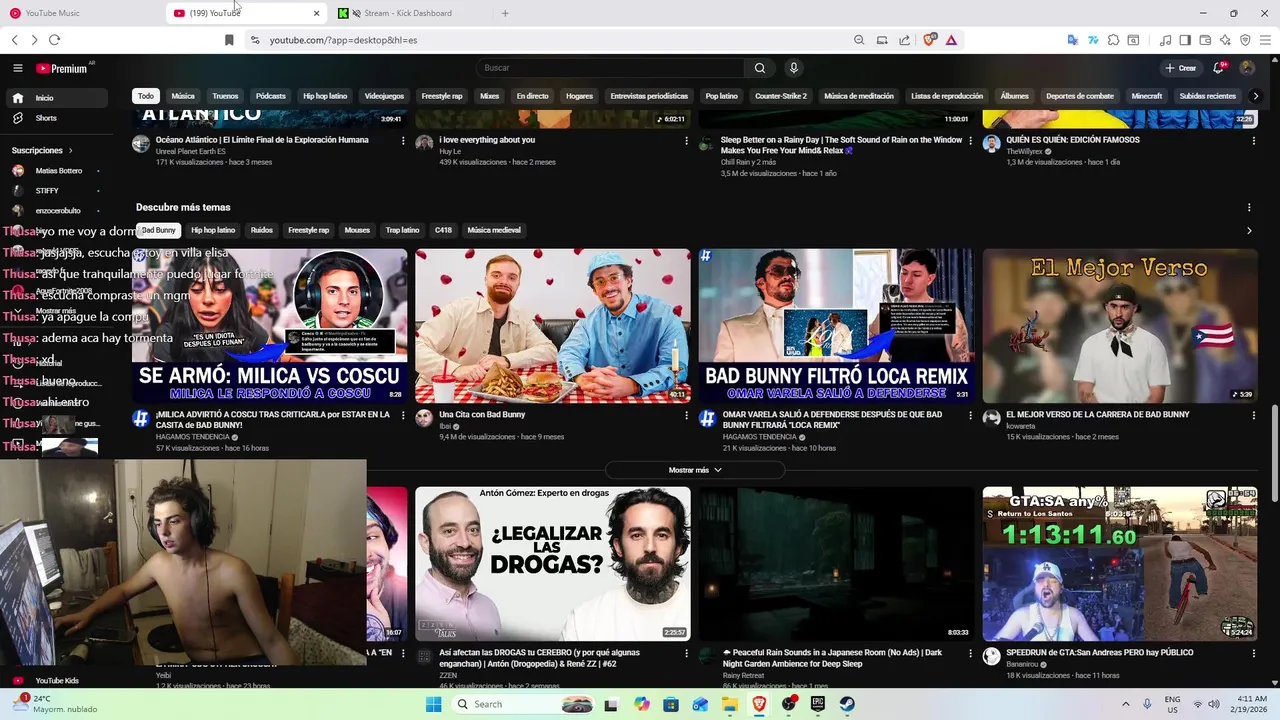Screen dimensions: 1280x720
Task: Select the Bad Bunny topic chip
Action: tap(158, 230)
